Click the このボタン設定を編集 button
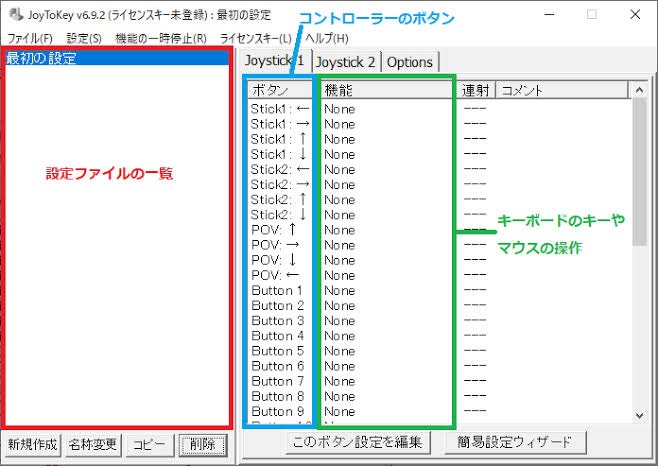The image size is (658, 466). 357,442
